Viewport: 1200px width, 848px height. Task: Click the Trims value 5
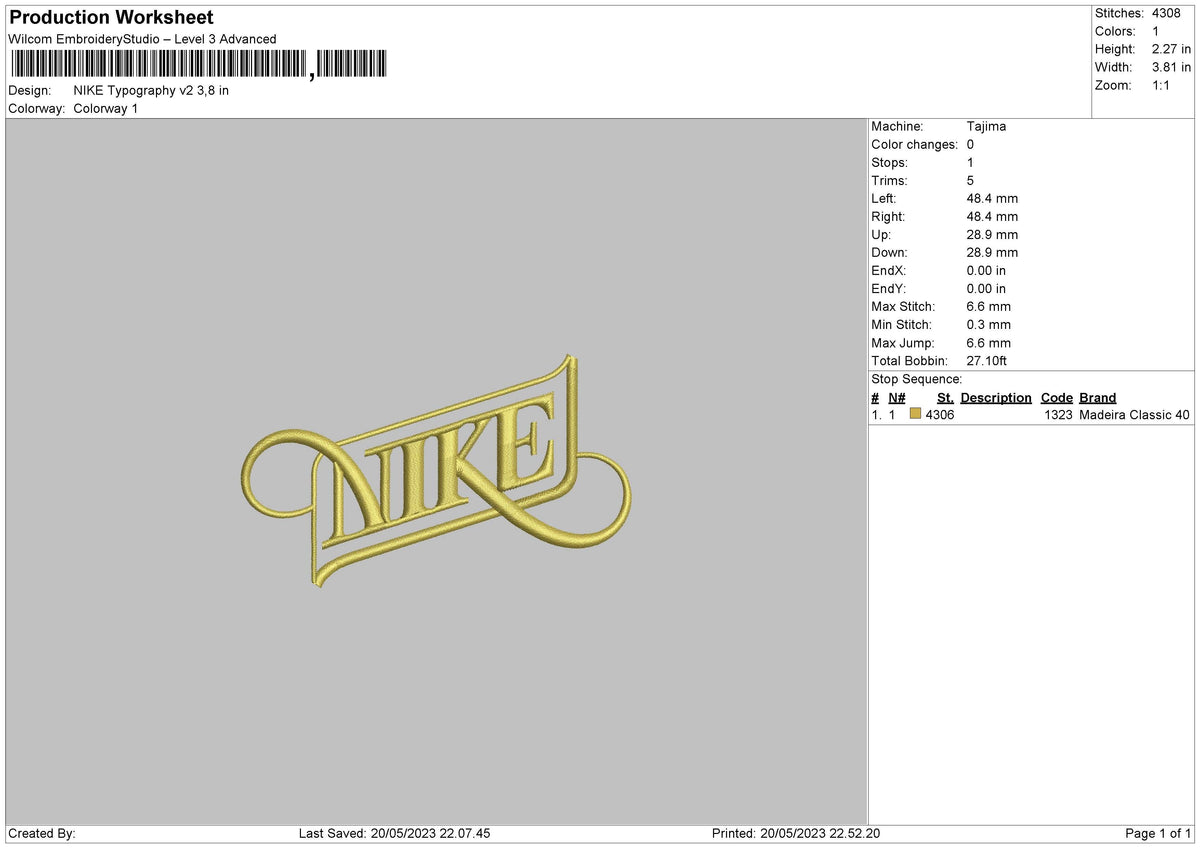coord(970,180)
